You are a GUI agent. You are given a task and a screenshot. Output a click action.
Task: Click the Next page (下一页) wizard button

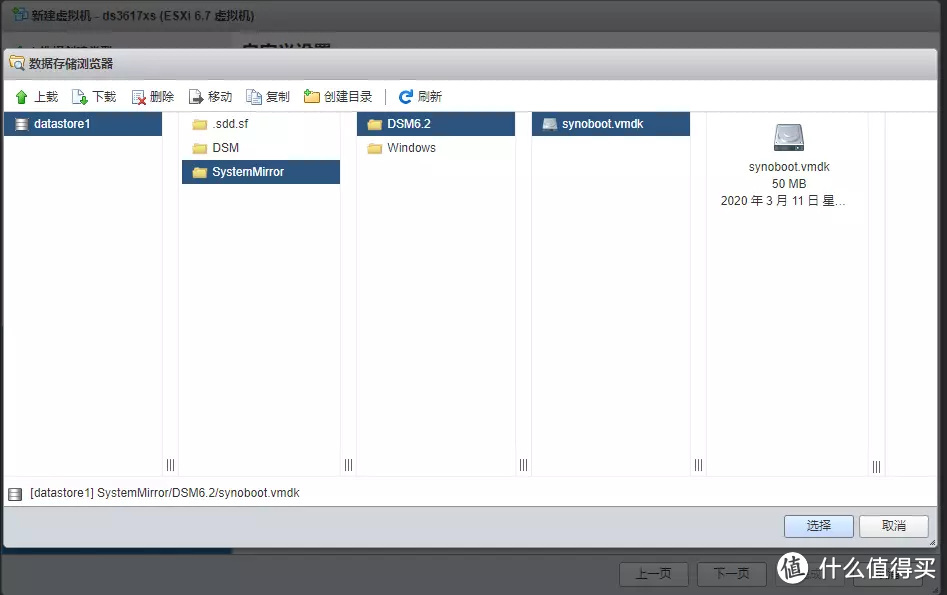coord(731,574)
